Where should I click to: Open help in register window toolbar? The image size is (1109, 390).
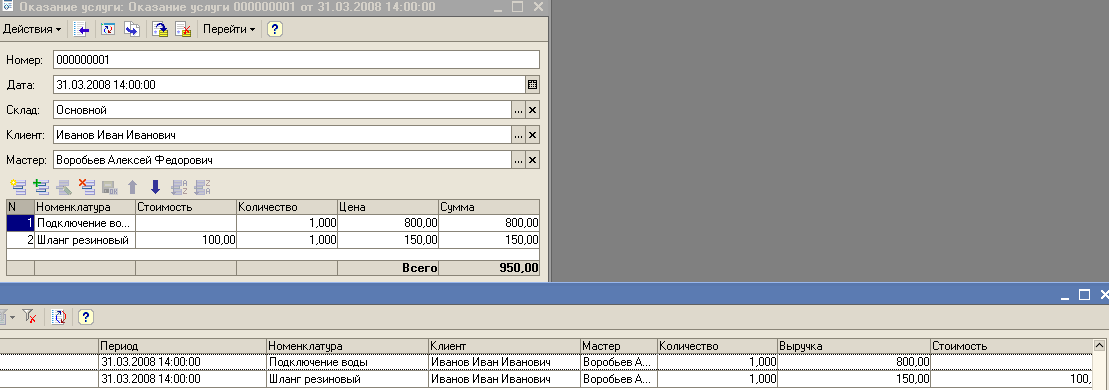[86, 316]
